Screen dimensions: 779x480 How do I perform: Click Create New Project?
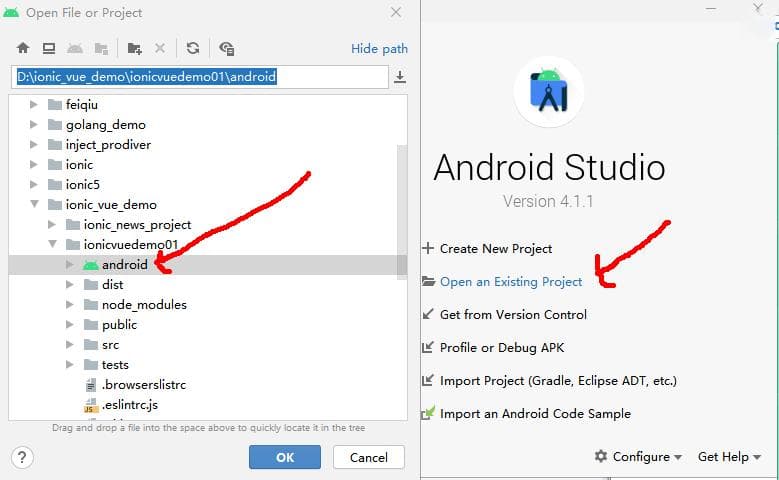click(x=496, y=248)
